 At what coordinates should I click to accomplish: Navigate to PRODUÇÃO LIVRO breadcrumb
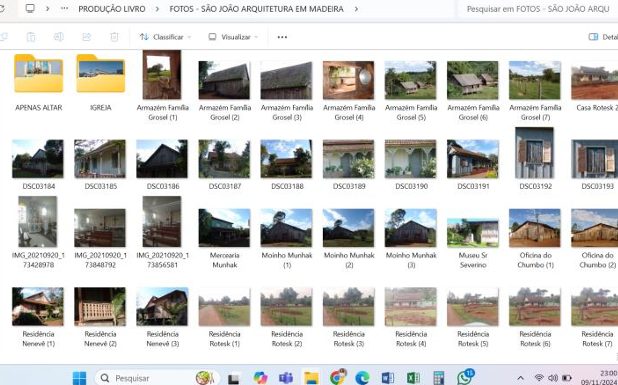(x=112, y=9)
